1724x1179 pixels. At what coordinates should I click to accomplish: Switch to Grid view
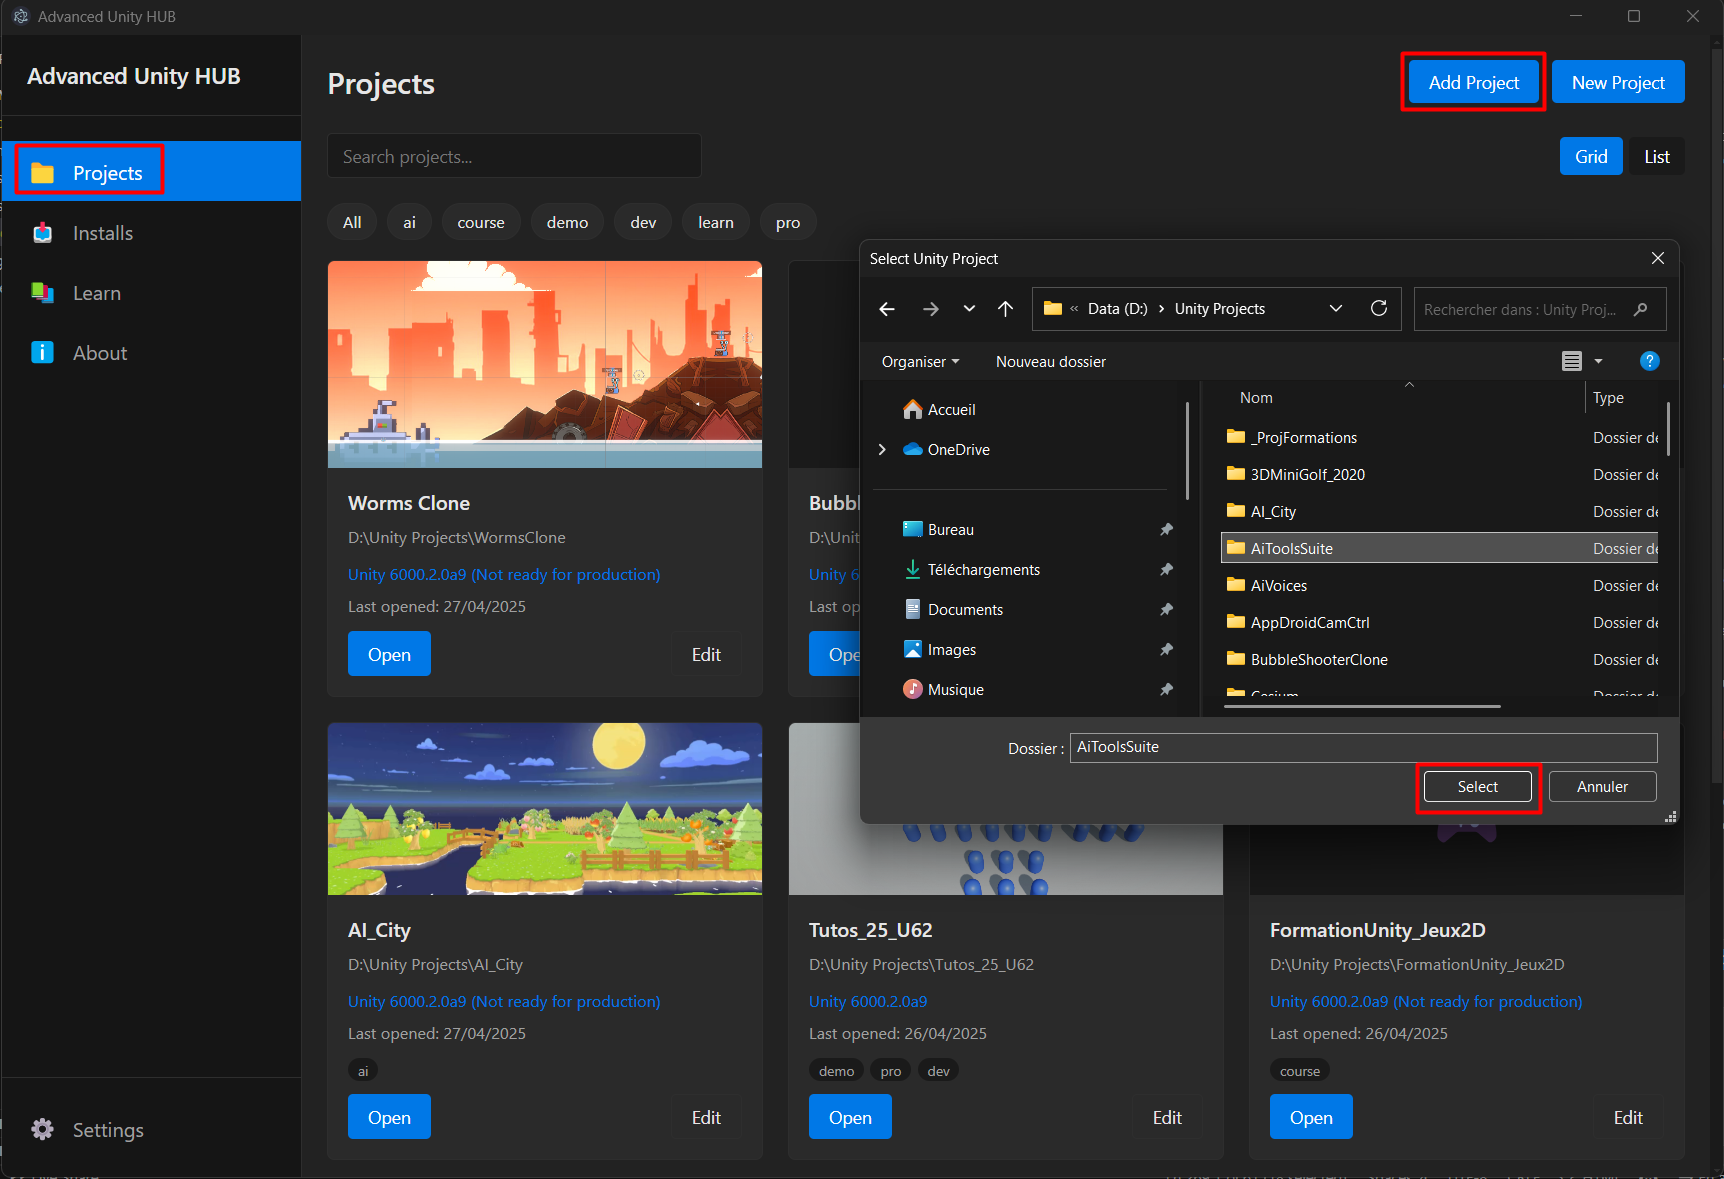coord(1591,156)
